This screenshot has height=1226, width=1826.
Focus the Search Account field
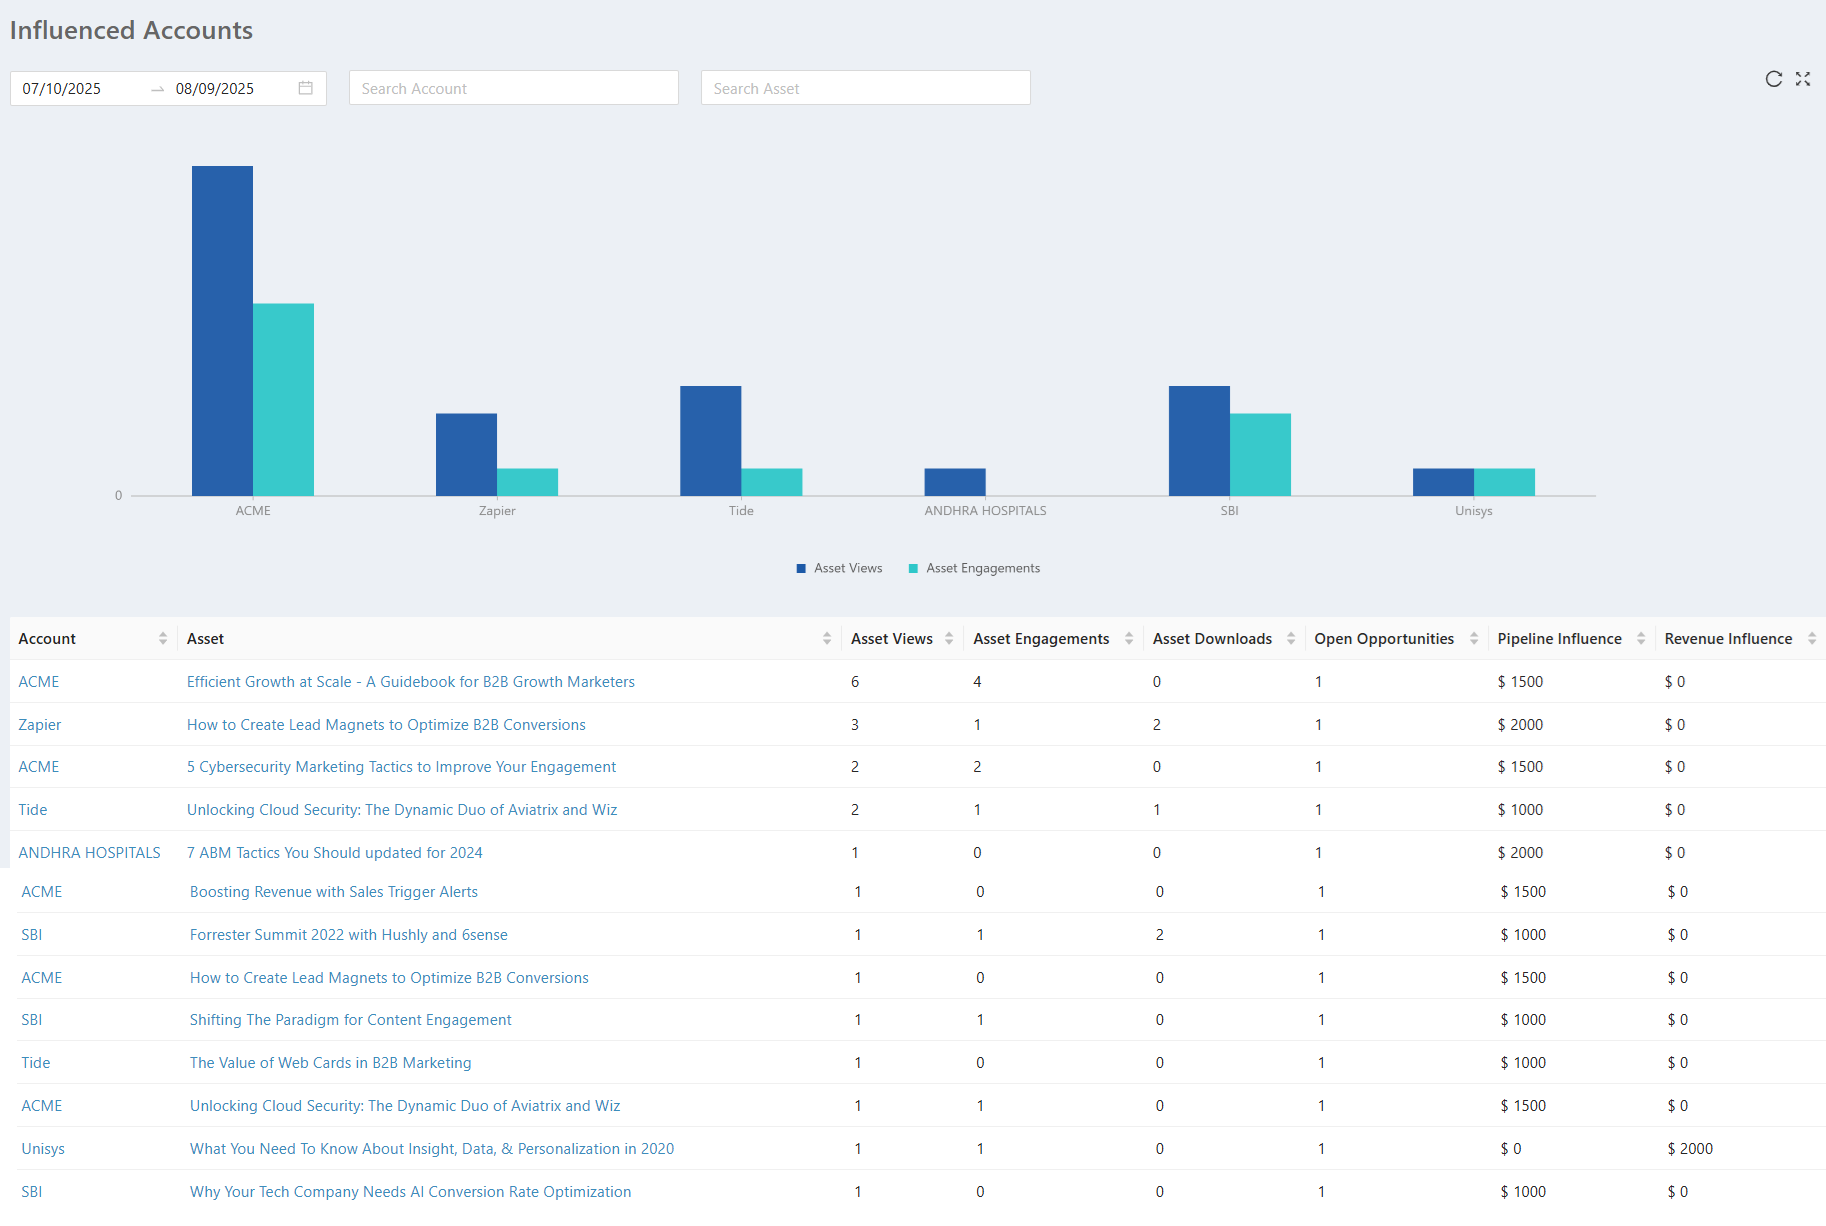click(514, 88)
